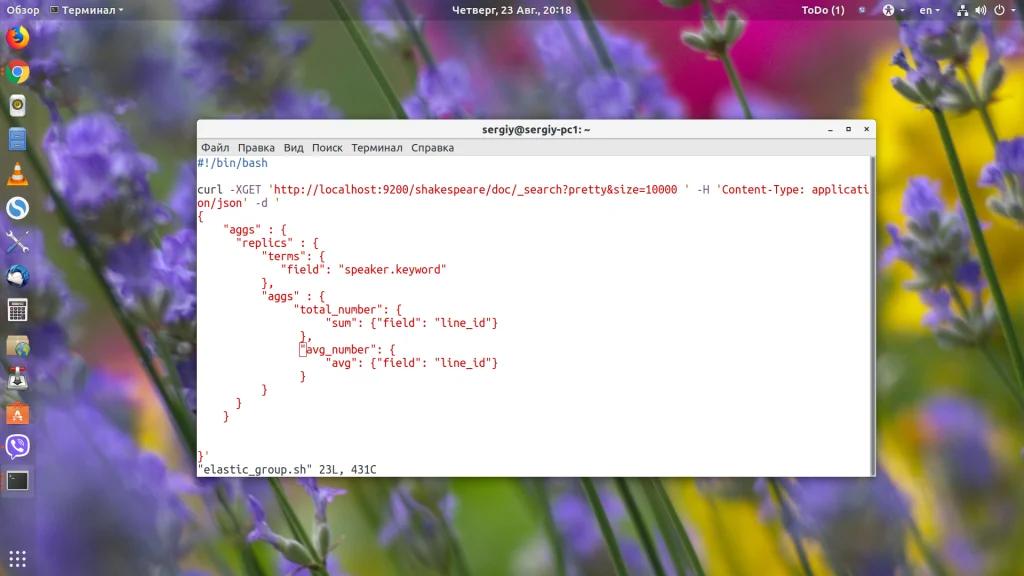Open Ubuntu Software orange bag icon
The width and height of the screenshot is (1024, 576).
(18, 413)
